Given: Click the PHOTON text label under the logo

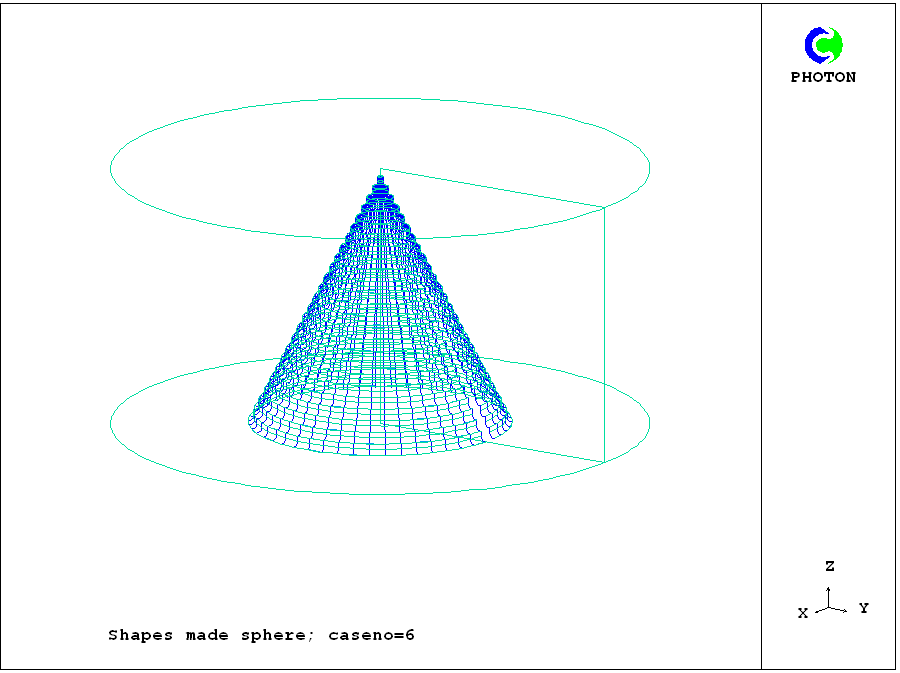Looking at the screenshot, I should click(x=823, y=77).
